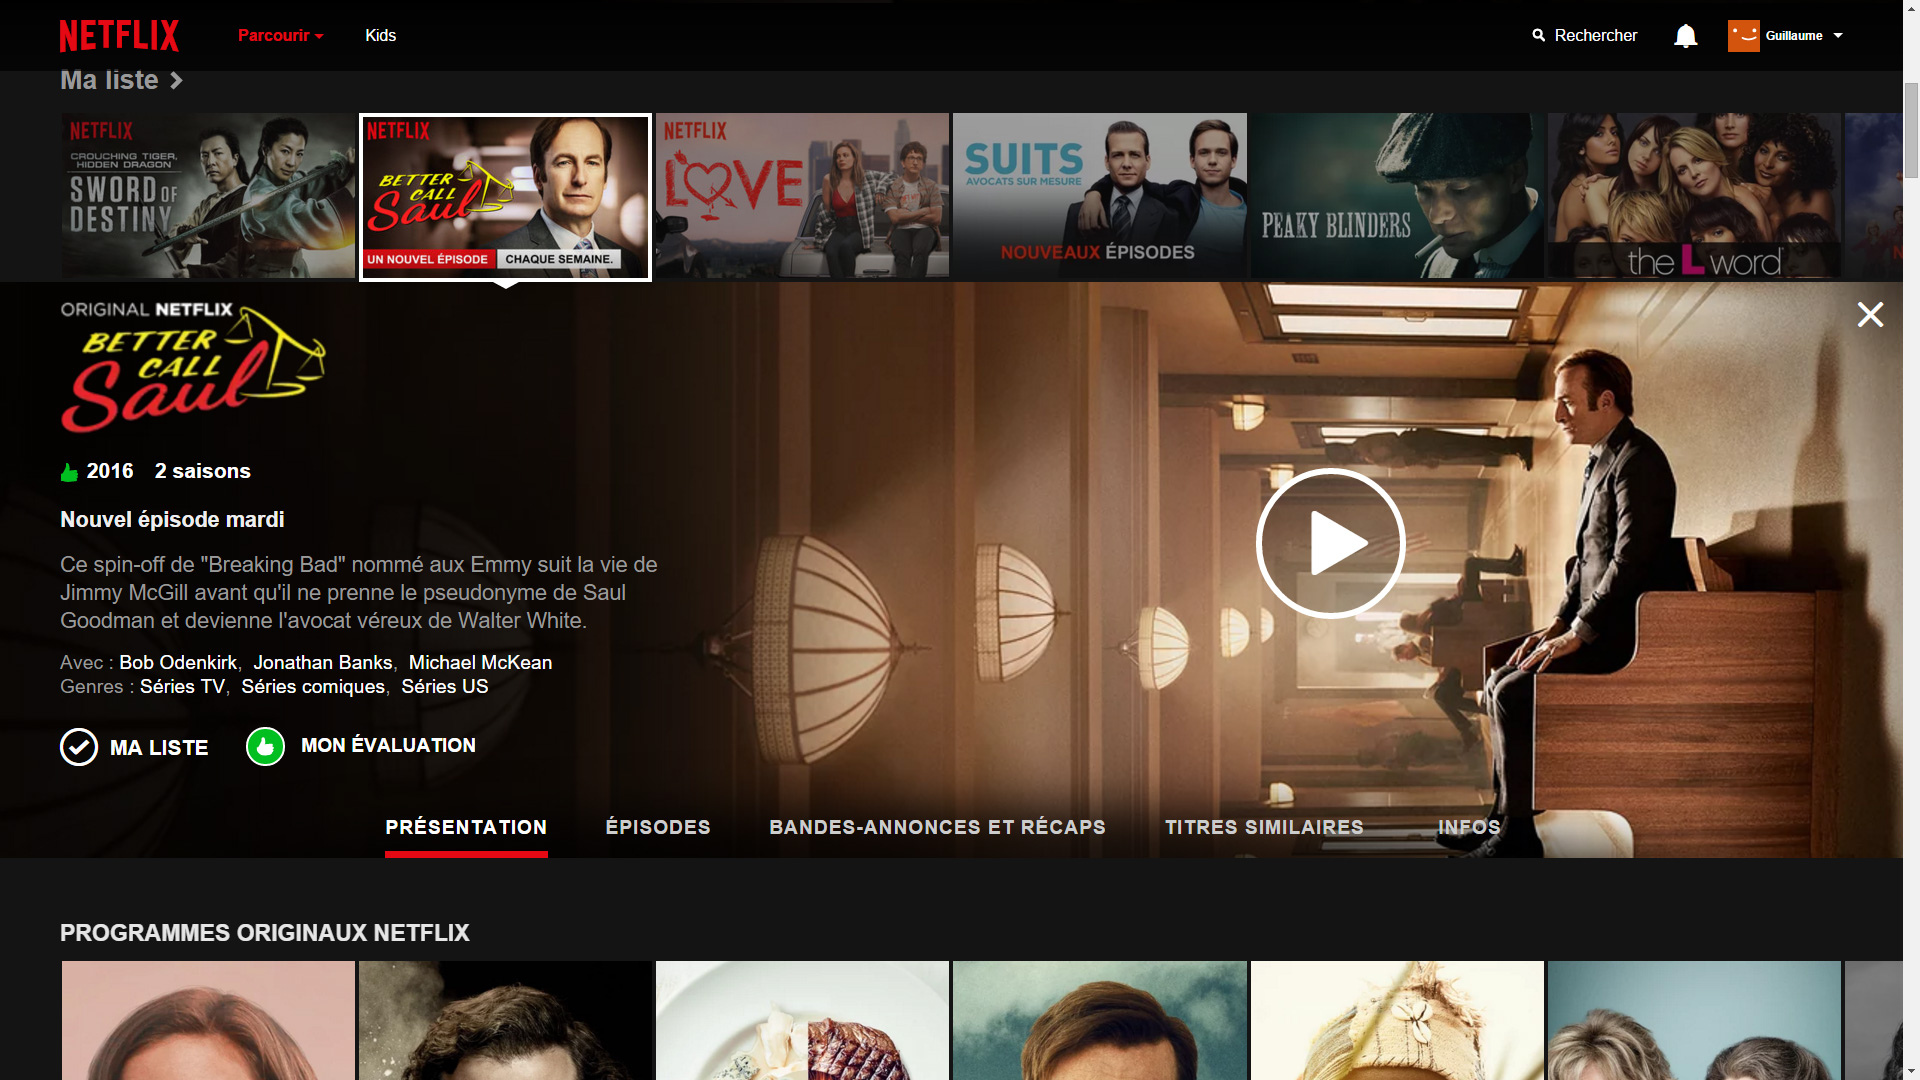This screenshot has width=1920, height=1080.
Task: Click the "Nouvel épisode mardi" text
Action: click(172, 520)
